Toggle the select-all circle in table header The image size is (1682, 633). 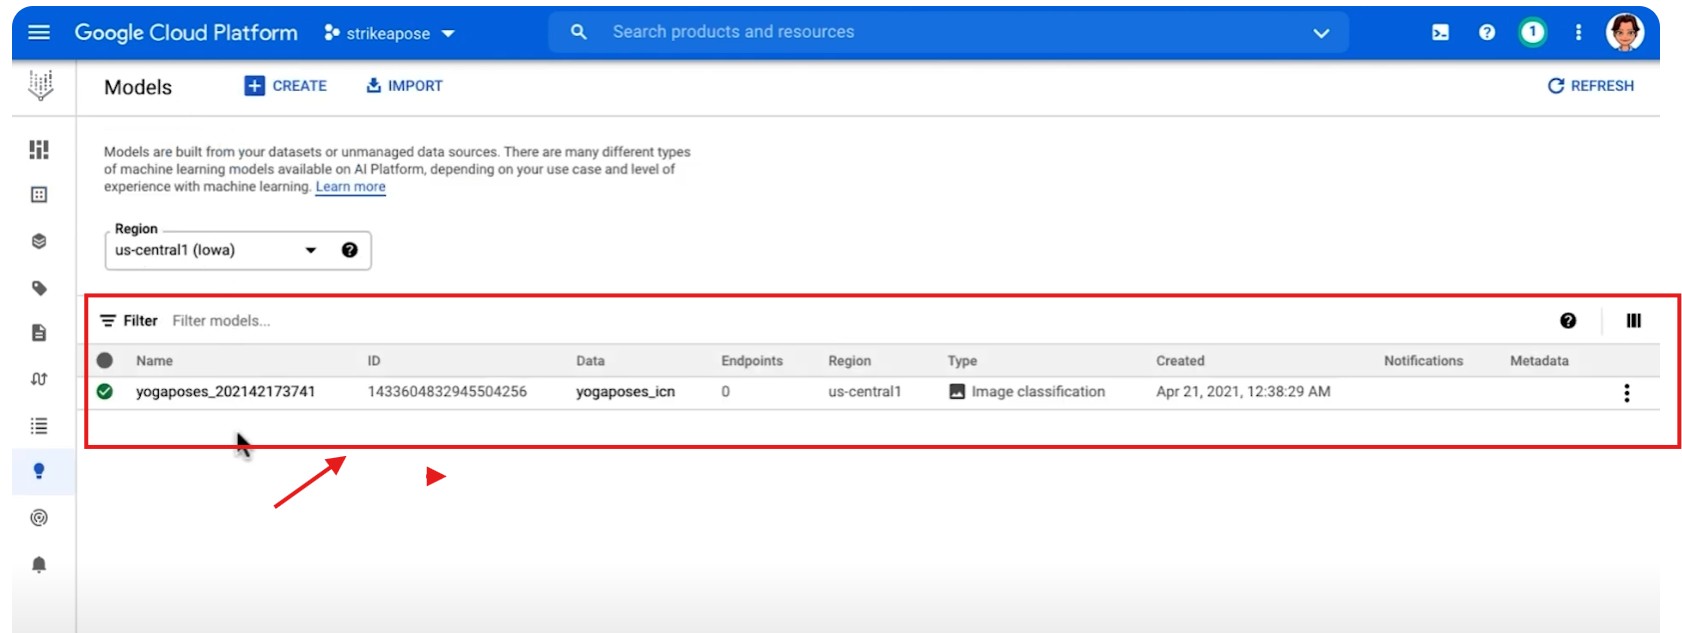pos(105,361)
